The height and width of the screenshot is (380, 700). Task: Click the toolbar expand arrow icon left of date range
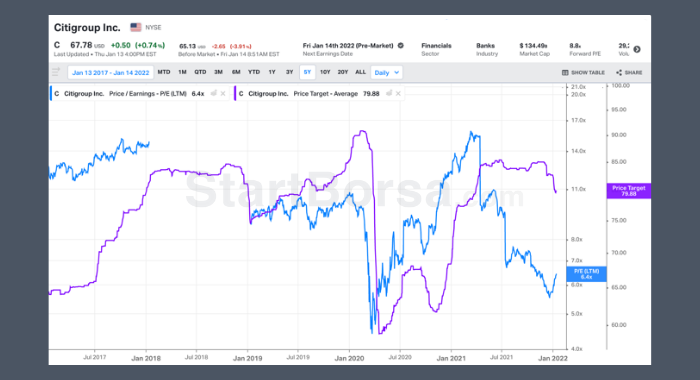(x=56, y=72)
